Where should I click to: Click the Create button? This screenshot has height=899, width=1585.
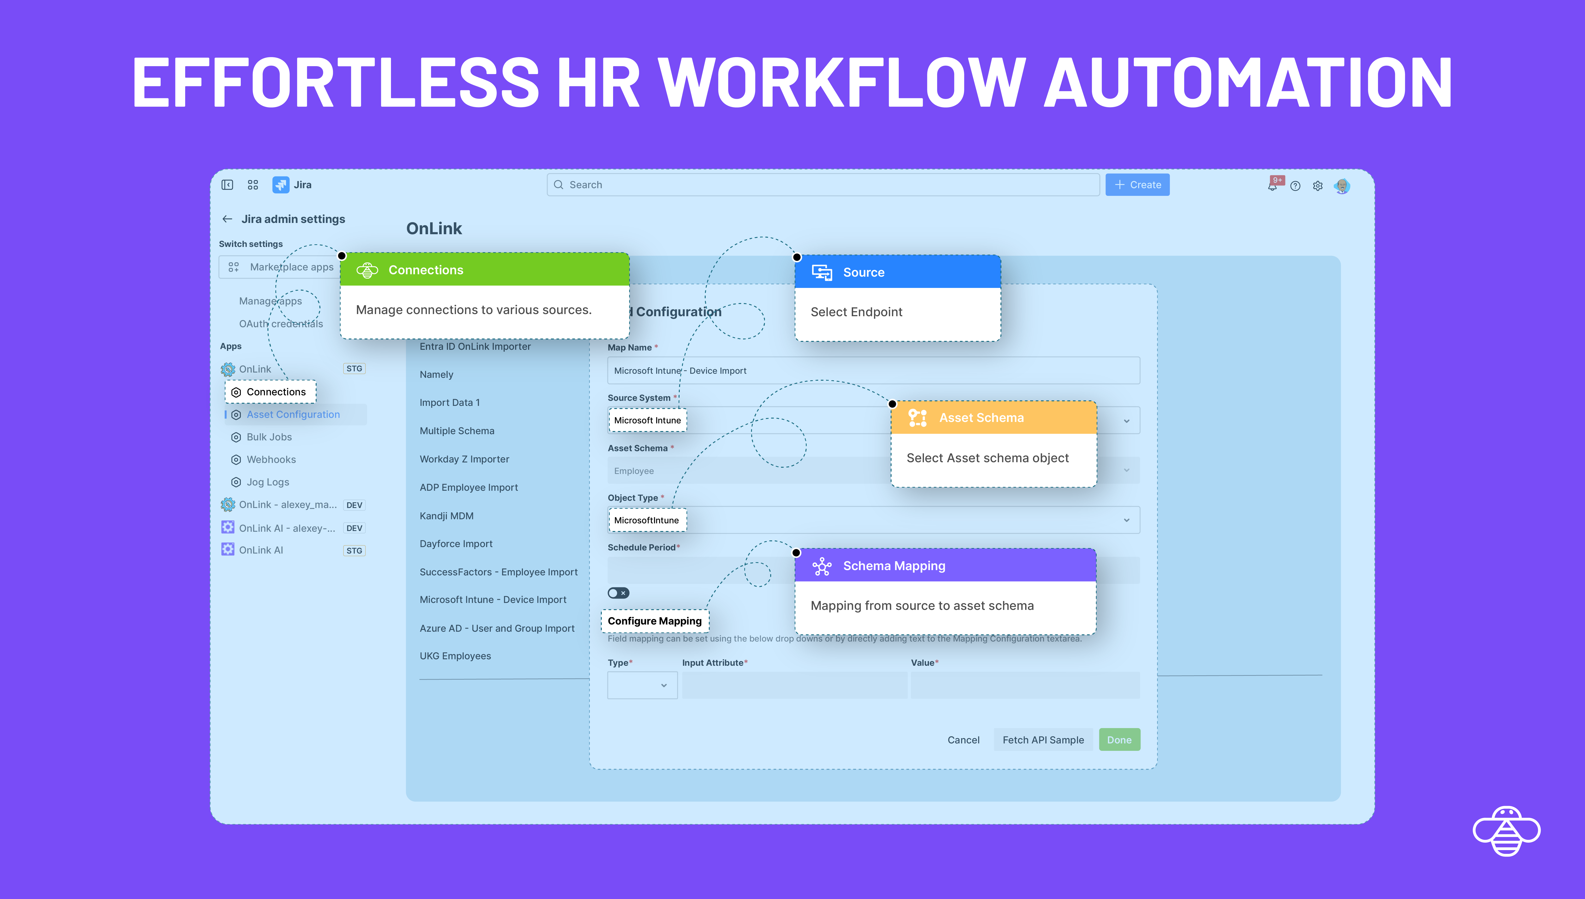tap(1137, 185)
